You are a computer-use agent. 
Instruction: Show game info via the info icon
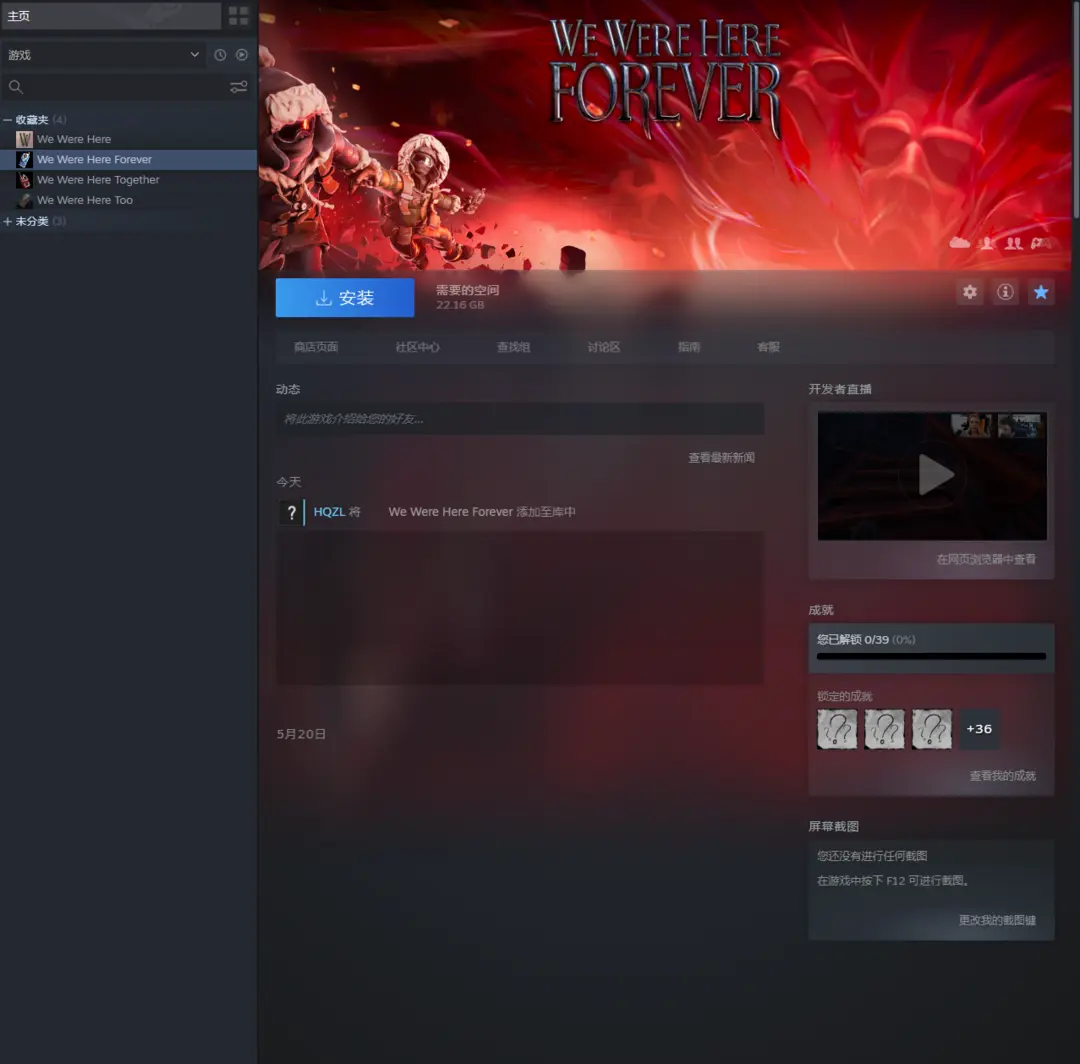[1006, 292]
